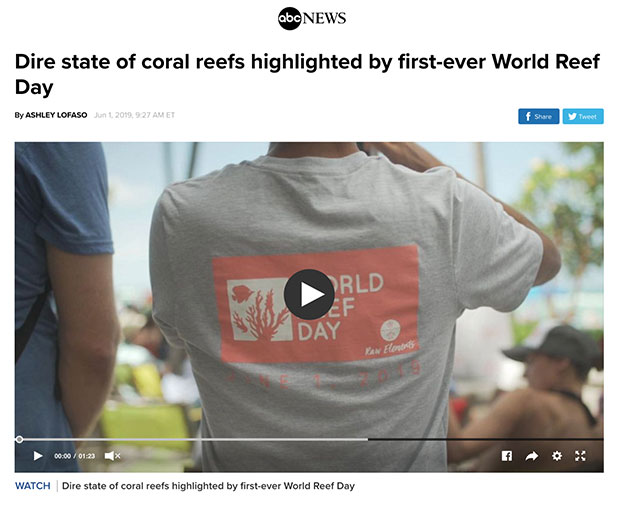The width and height of the screenshot is (620, 505).
Task: Seek to middle of video timeline
Action: click(x=309, y=439)
